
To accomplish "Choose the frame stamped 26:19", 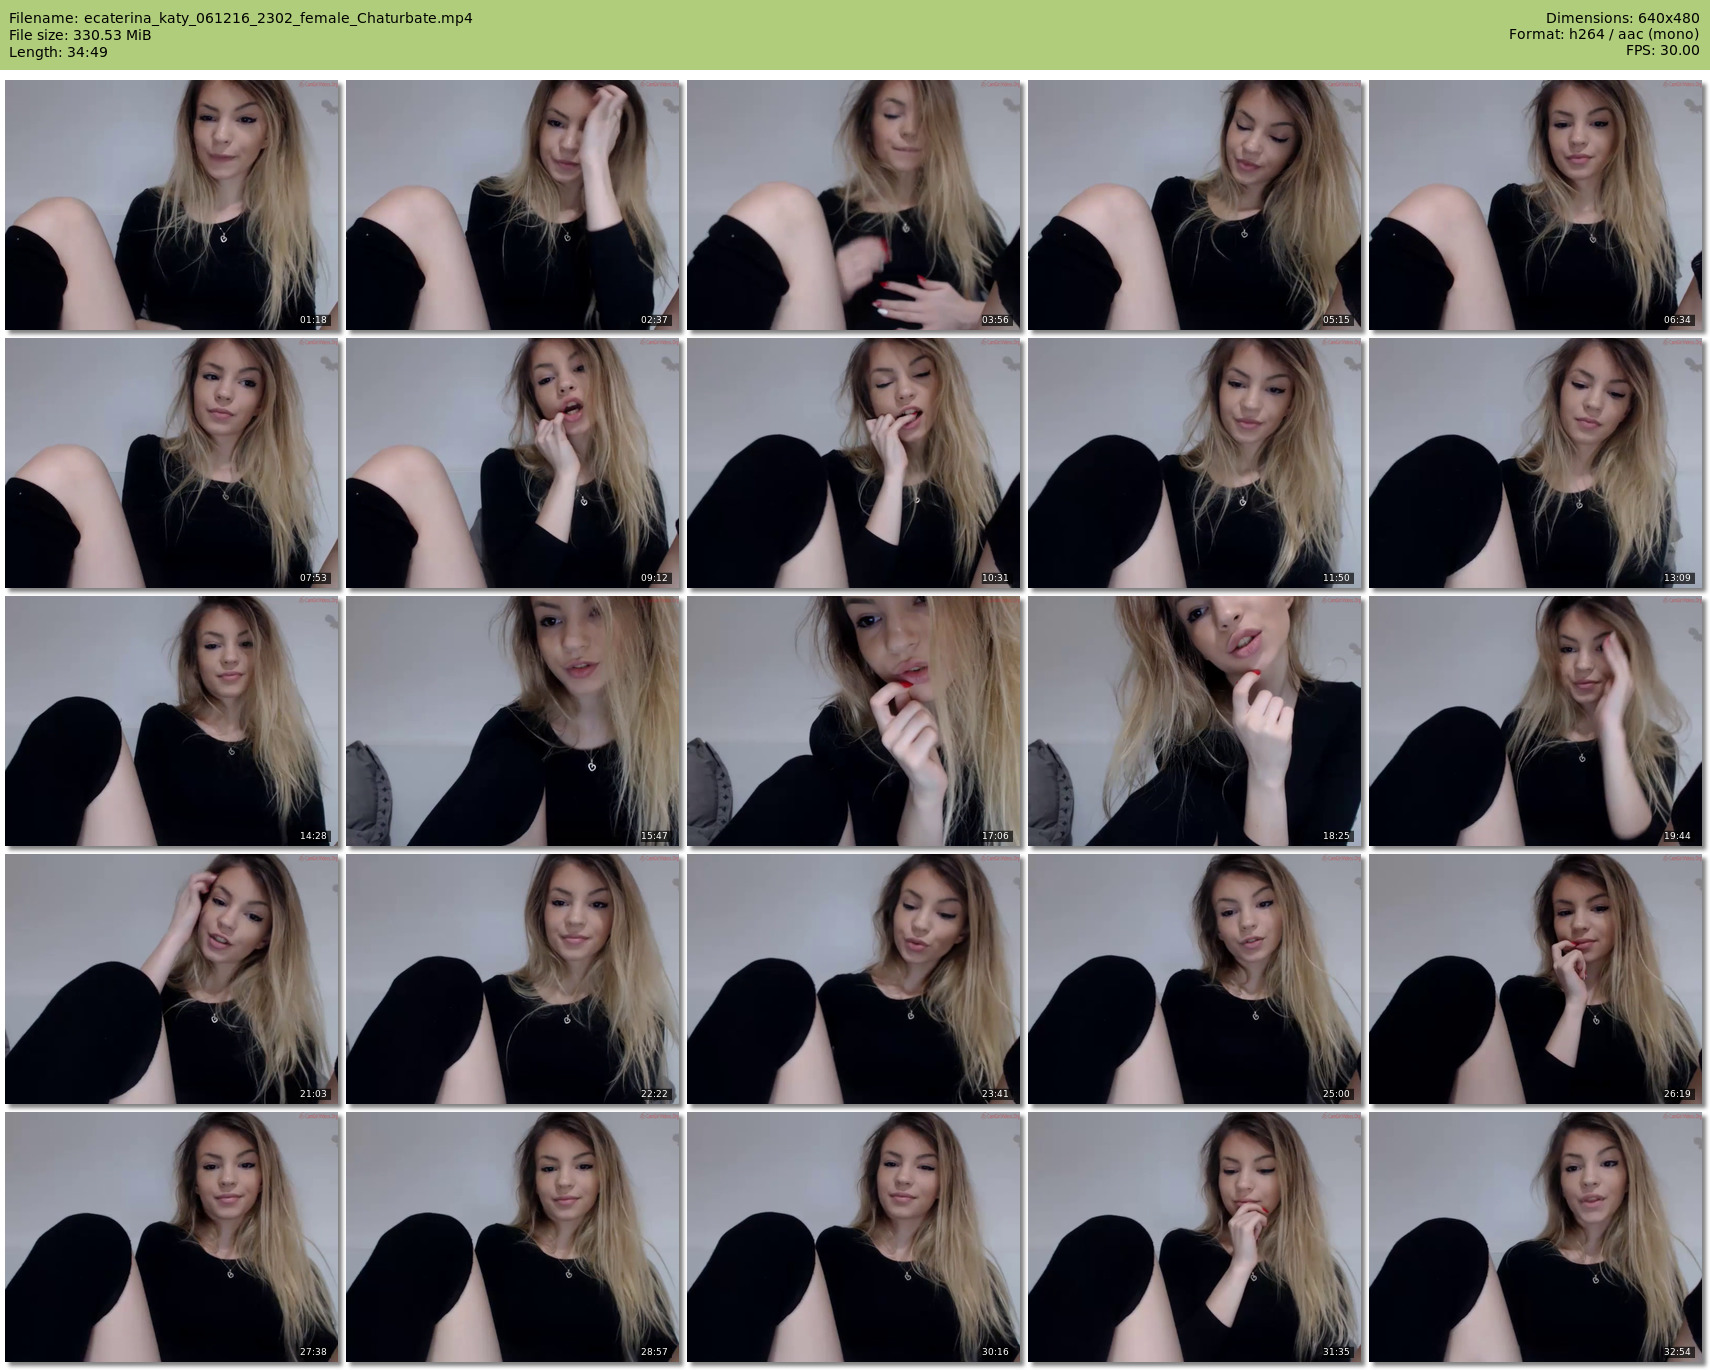I will tap(1535, 979).
